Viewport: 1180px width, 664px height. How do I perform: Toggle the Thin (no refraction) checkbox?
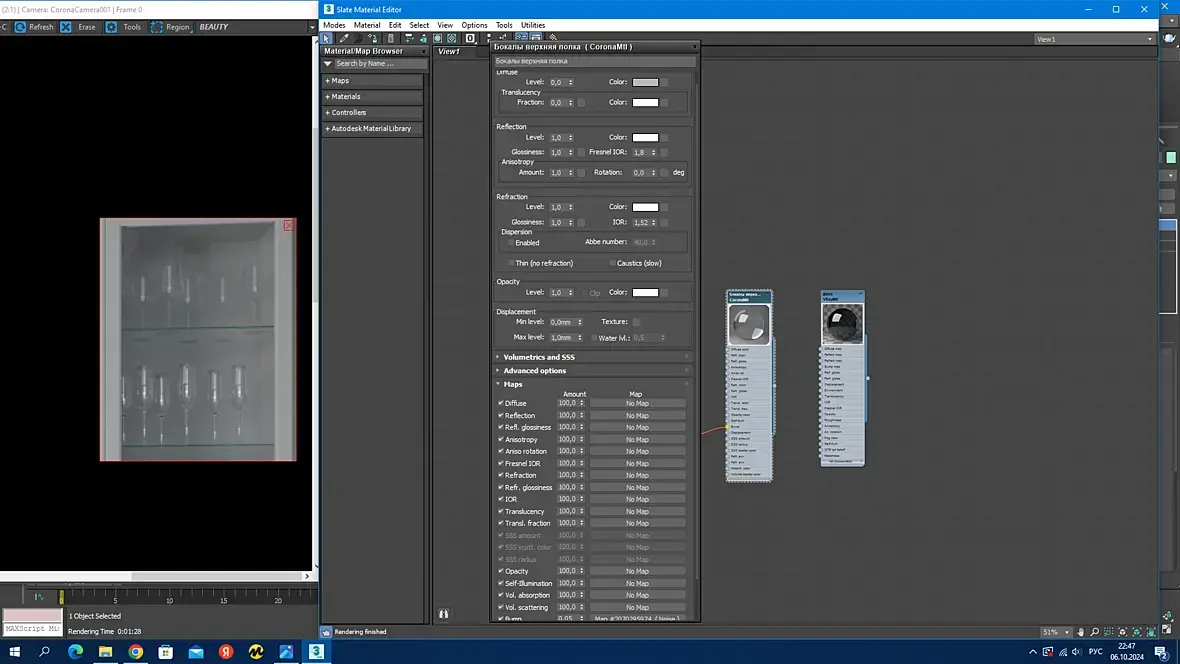511,263
